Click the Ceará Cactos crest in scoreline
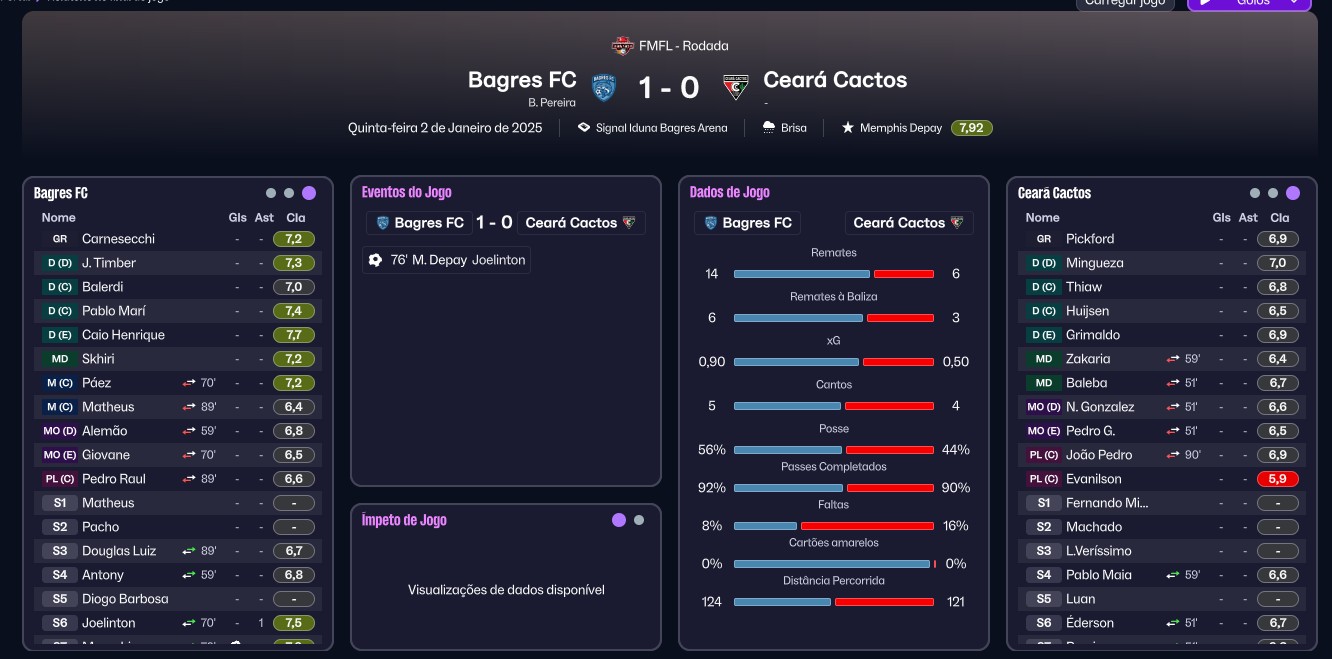1332x659 pixels. (736, 88)
